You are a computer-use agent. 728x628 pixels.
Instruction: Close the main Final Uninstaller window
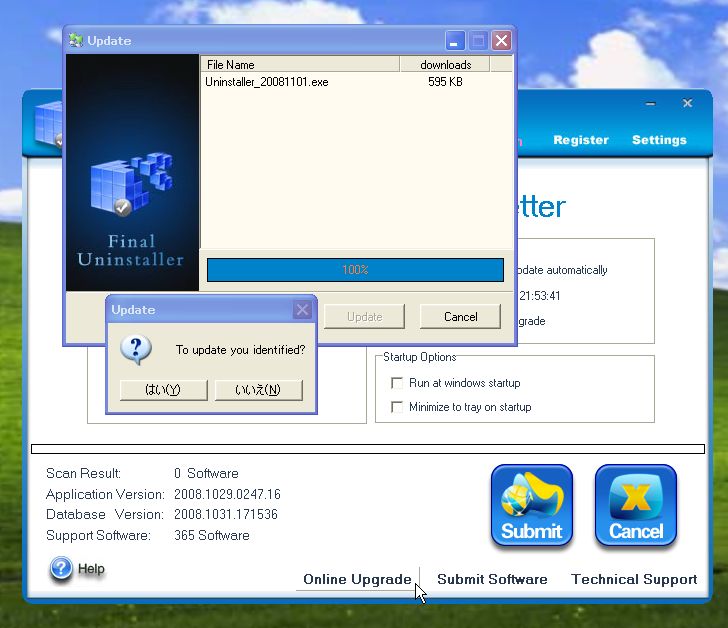click(688, 103)
